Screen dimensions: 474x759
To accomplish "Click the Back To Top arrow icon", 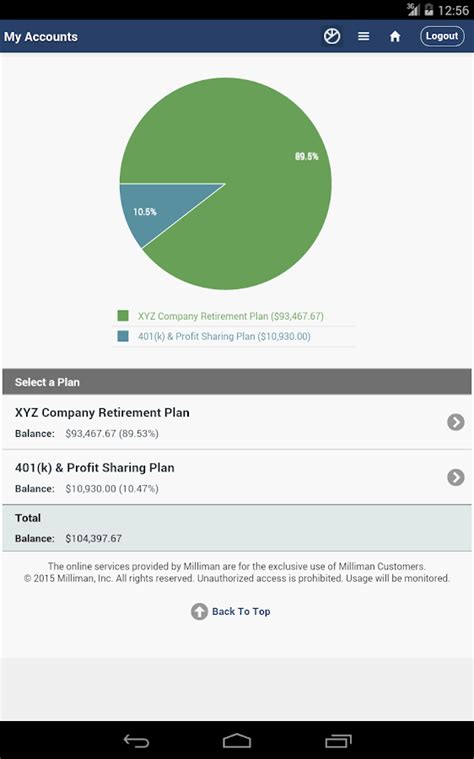I will tap(199, 611).
